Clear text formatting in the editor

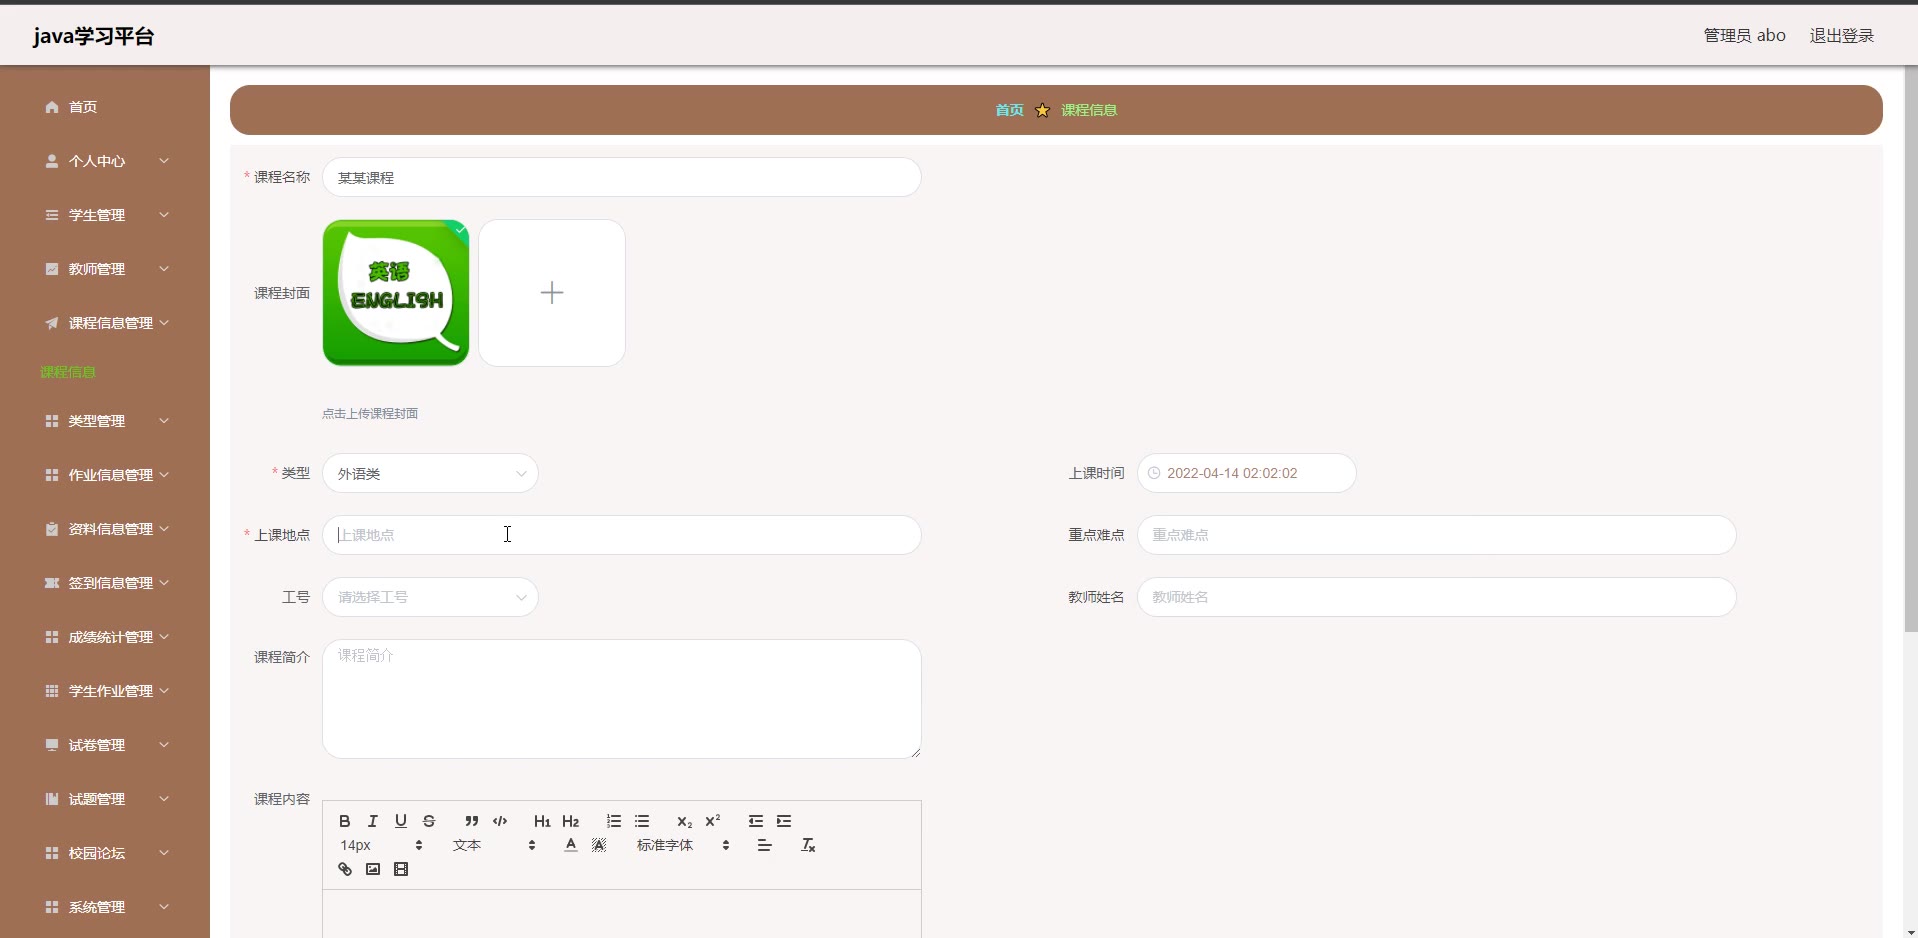[808, 845]
